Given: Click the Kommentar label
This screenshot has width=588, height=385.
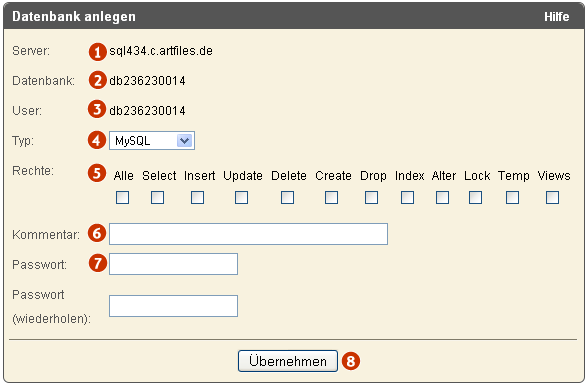Looking at the screenshot, I should pos(46,235).
